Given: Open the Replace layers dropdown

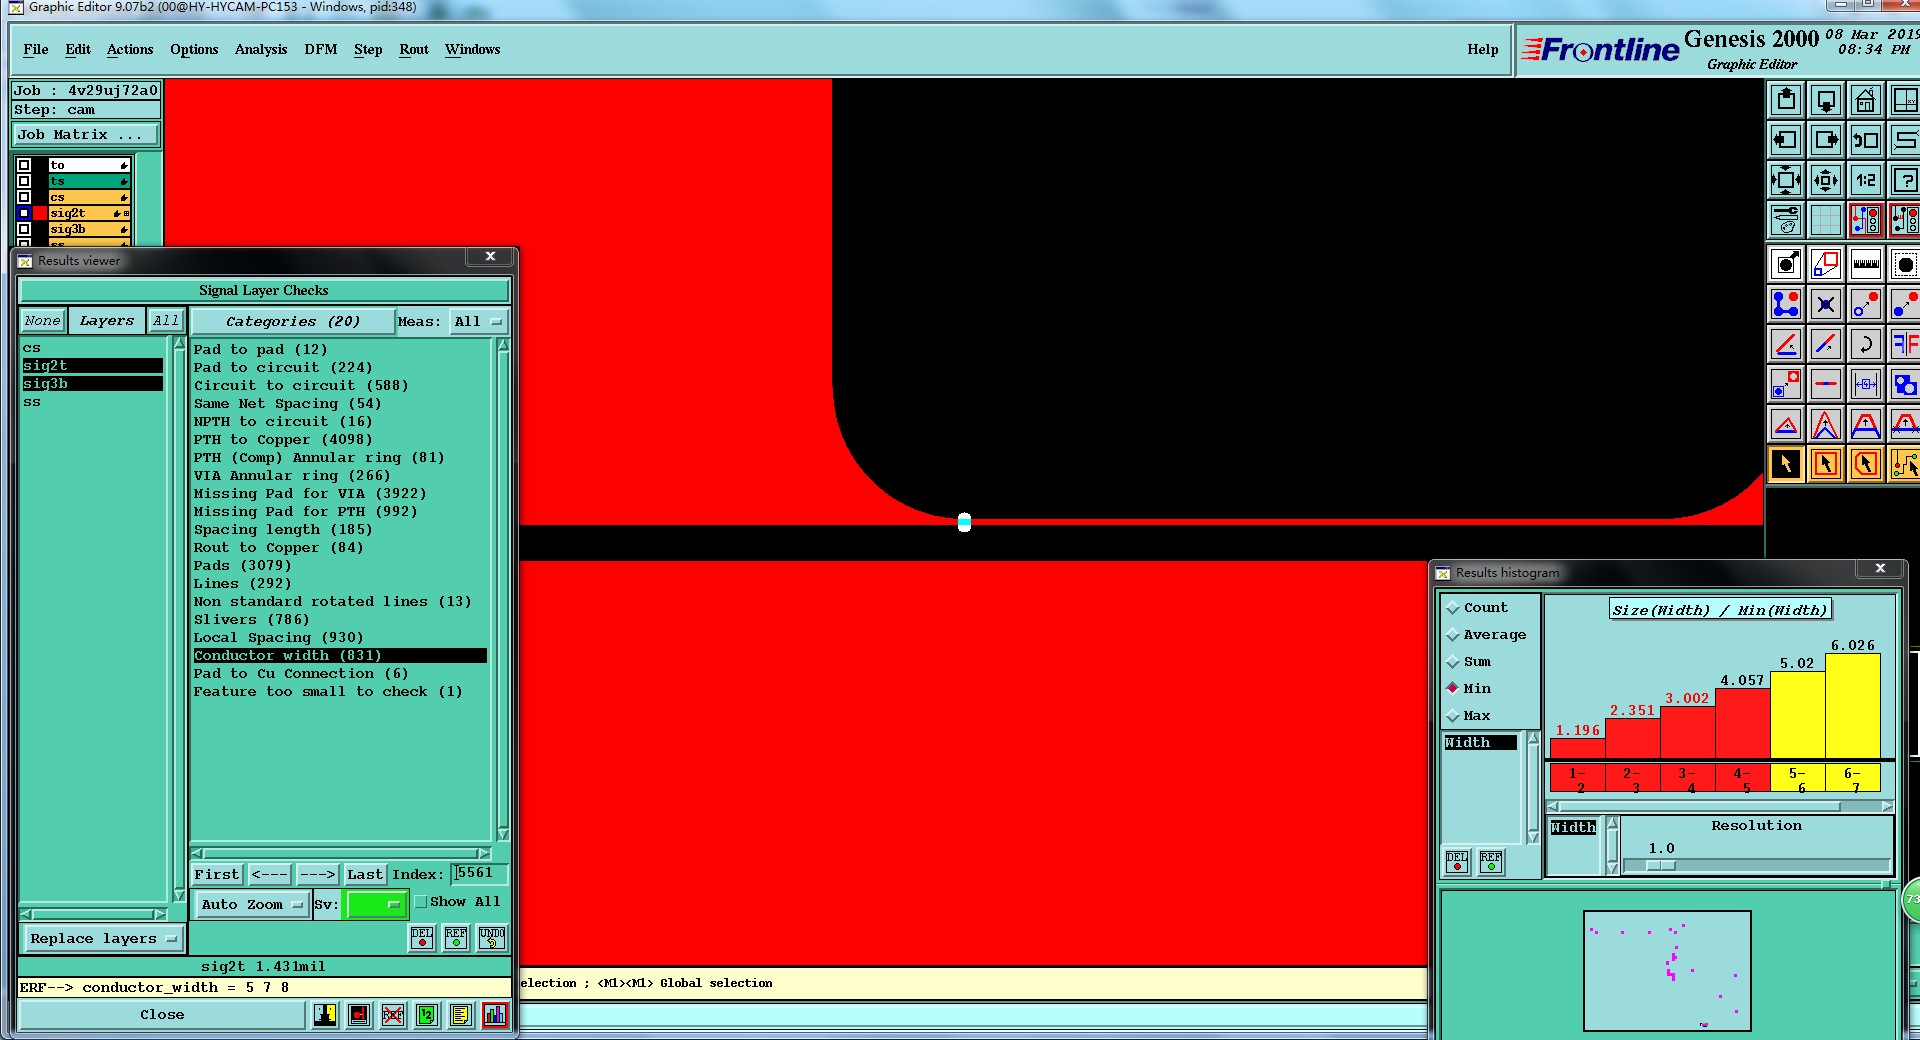Looking at the screenshot, I should tap(103, 939).
